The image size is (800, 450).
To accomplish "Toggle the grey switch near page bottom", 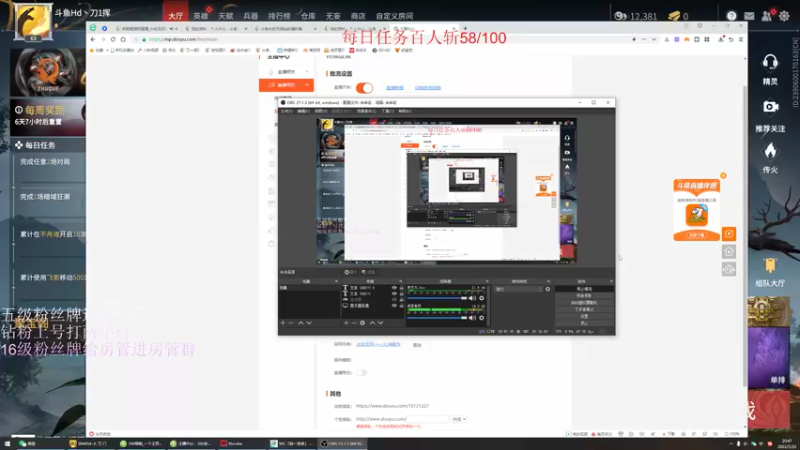I will [x=361, y=372].
